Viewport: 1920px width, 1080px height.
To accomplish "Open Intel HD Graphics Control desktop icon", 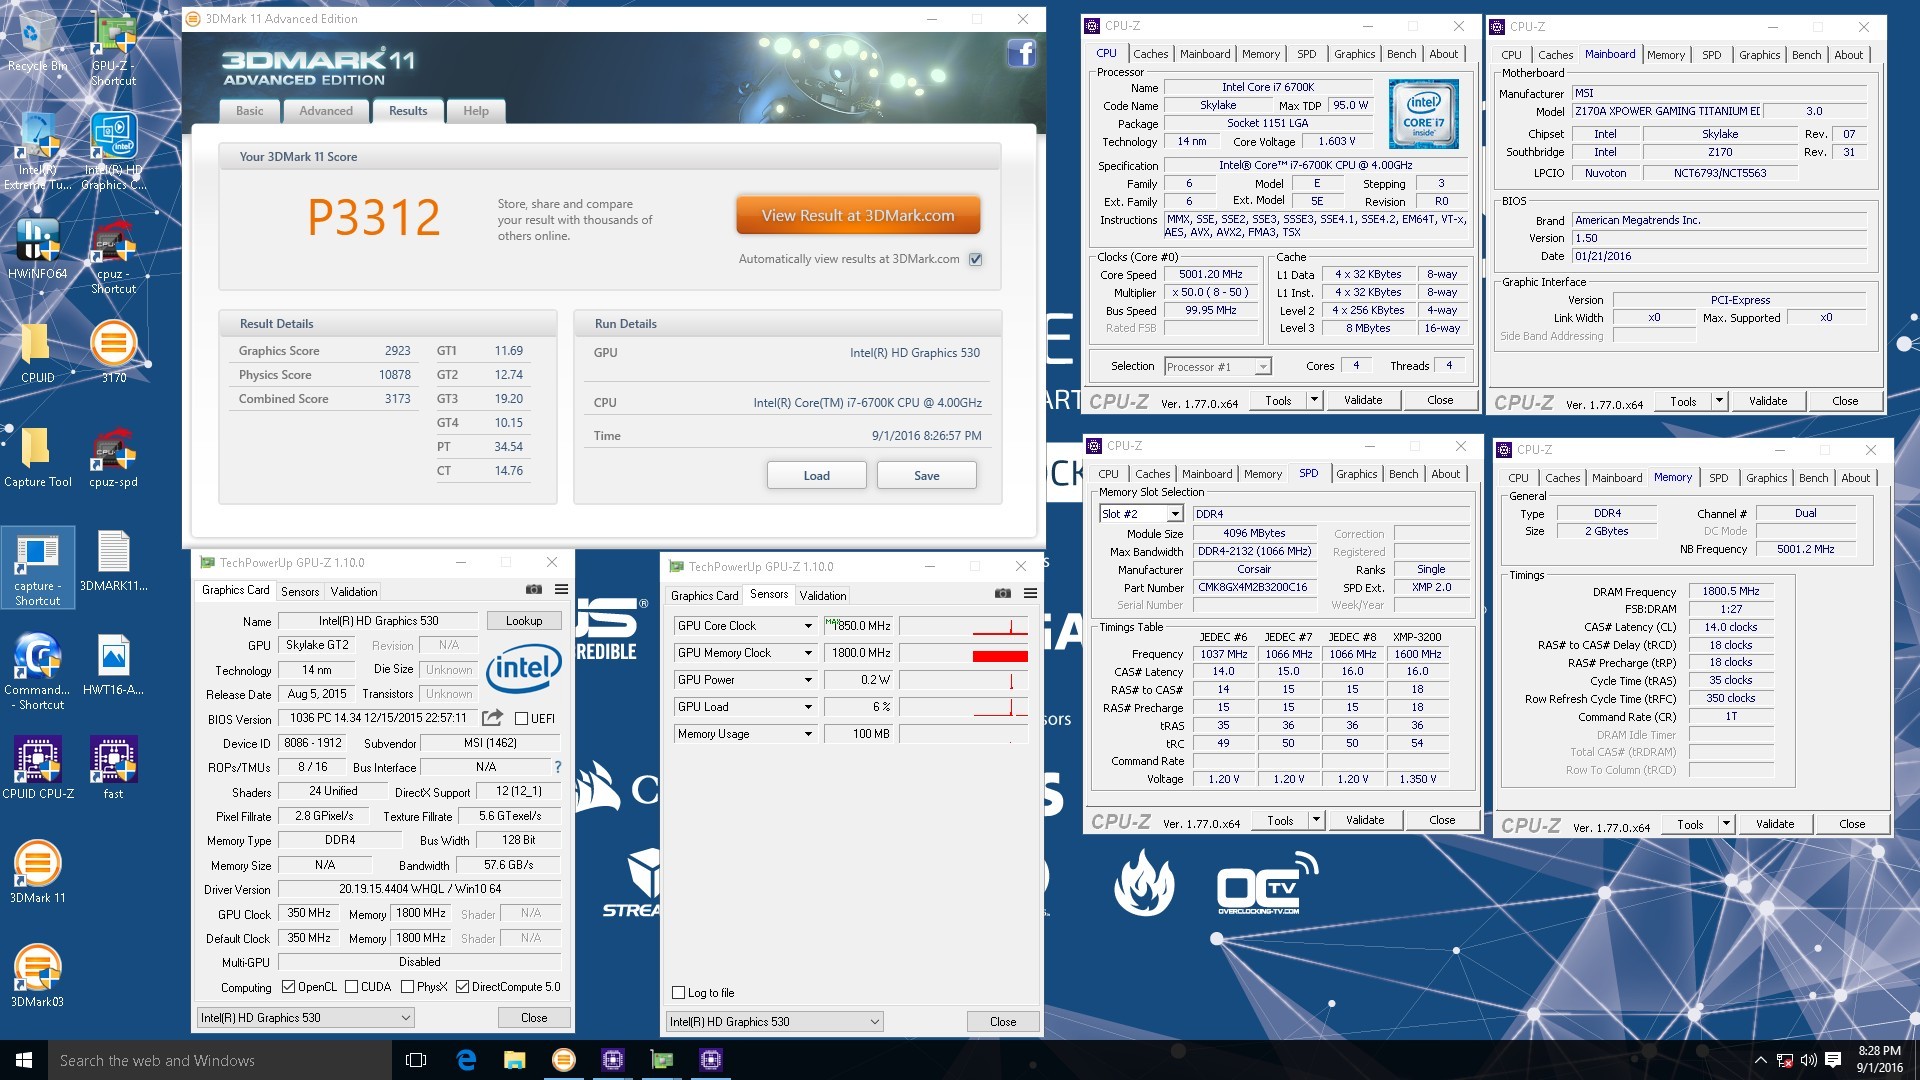I will 113,152.
